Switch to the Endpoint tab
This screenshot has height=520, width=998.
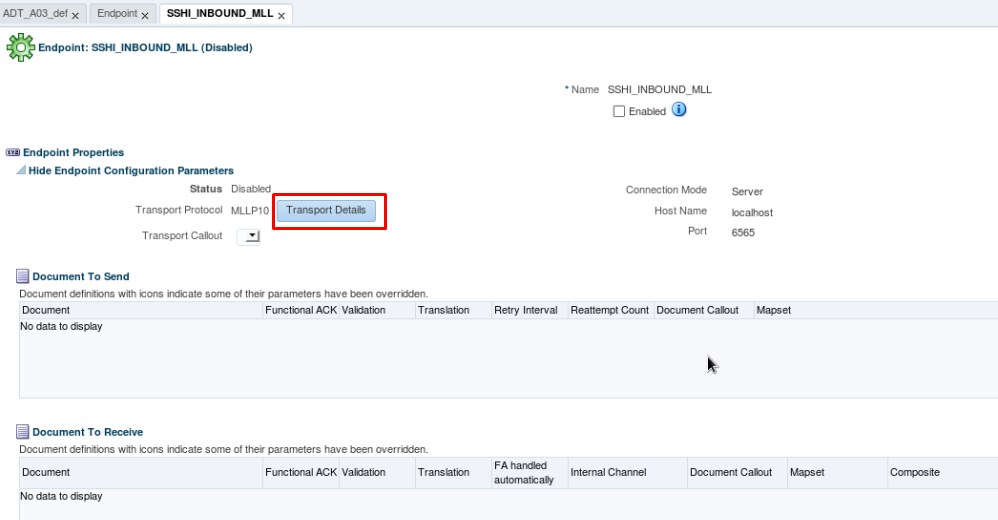click(x=117, y=13)
